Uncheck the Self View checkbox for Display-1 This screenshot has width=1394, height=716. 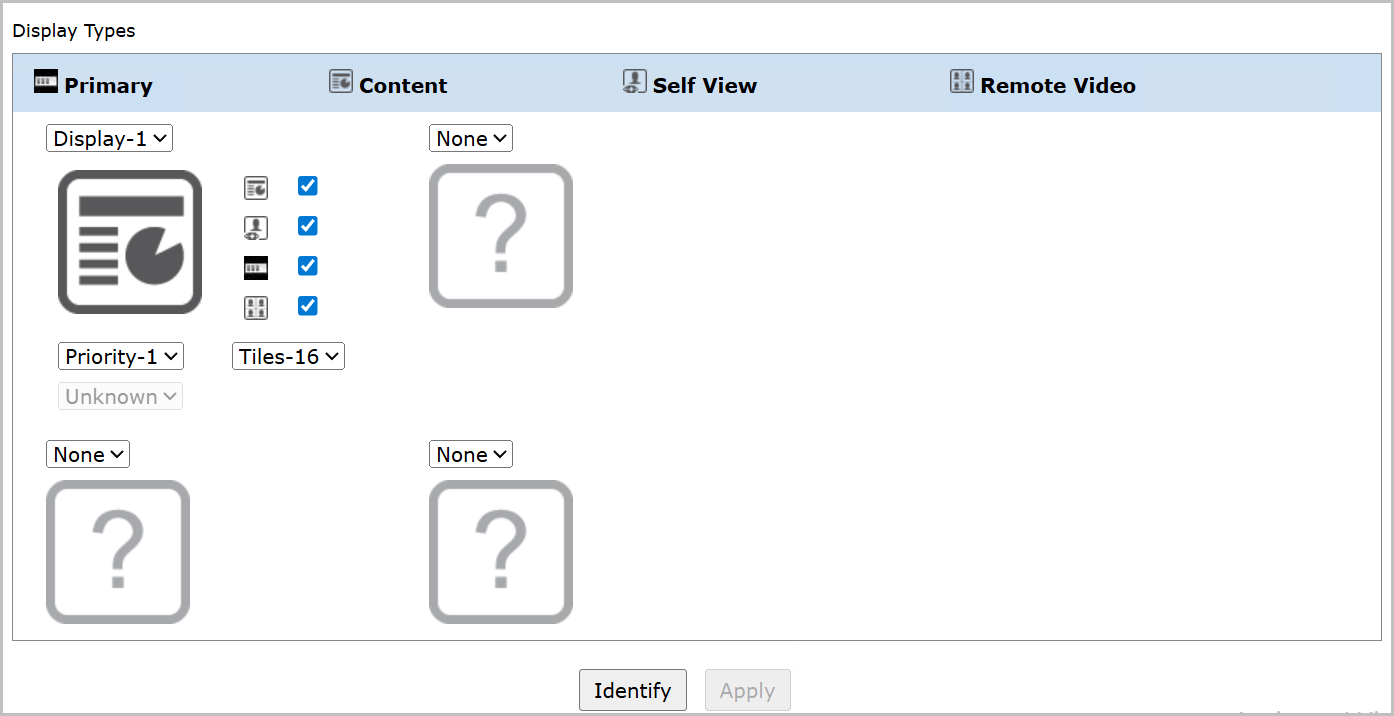point(308,226)
